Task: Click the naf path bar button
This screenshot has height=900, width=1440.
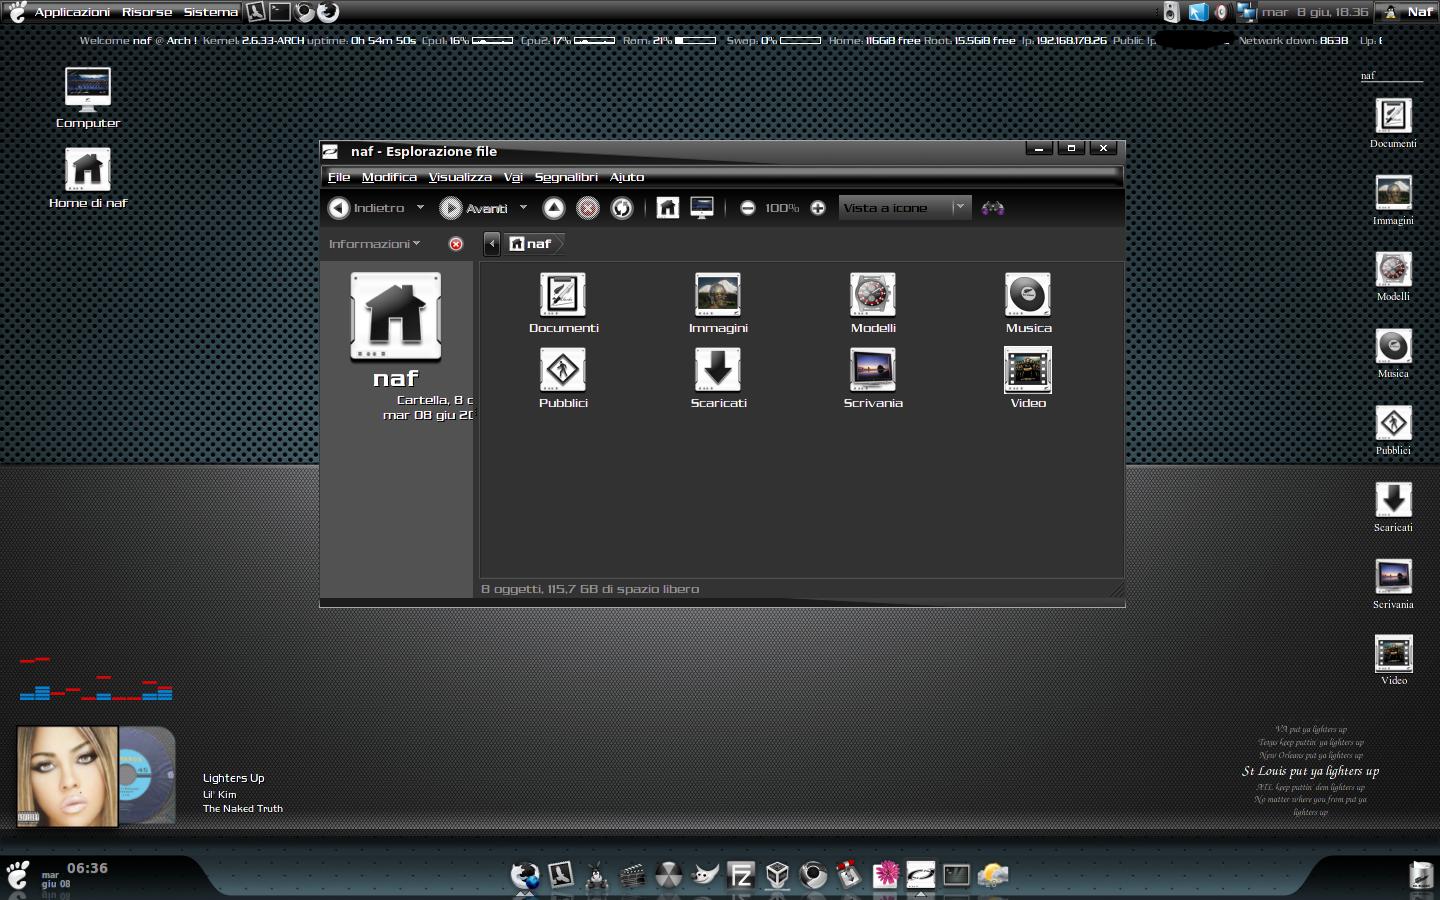Action: [533, 244]
